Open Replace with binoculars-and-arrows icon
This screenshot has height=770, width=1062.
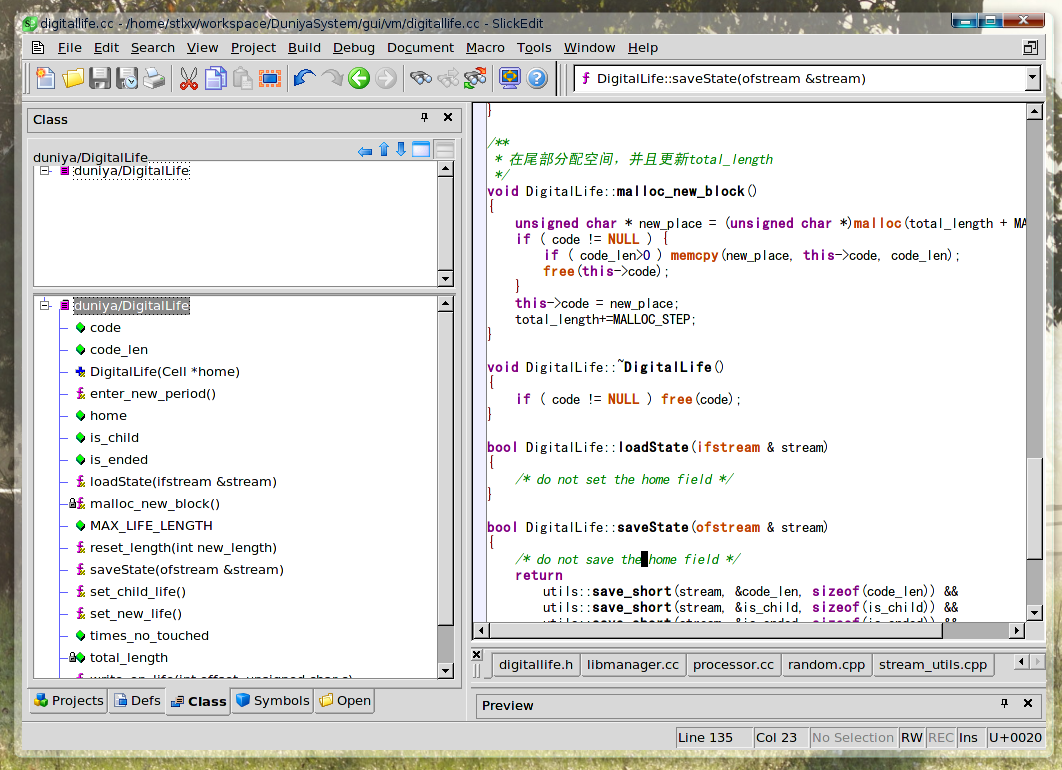(475, 79)
